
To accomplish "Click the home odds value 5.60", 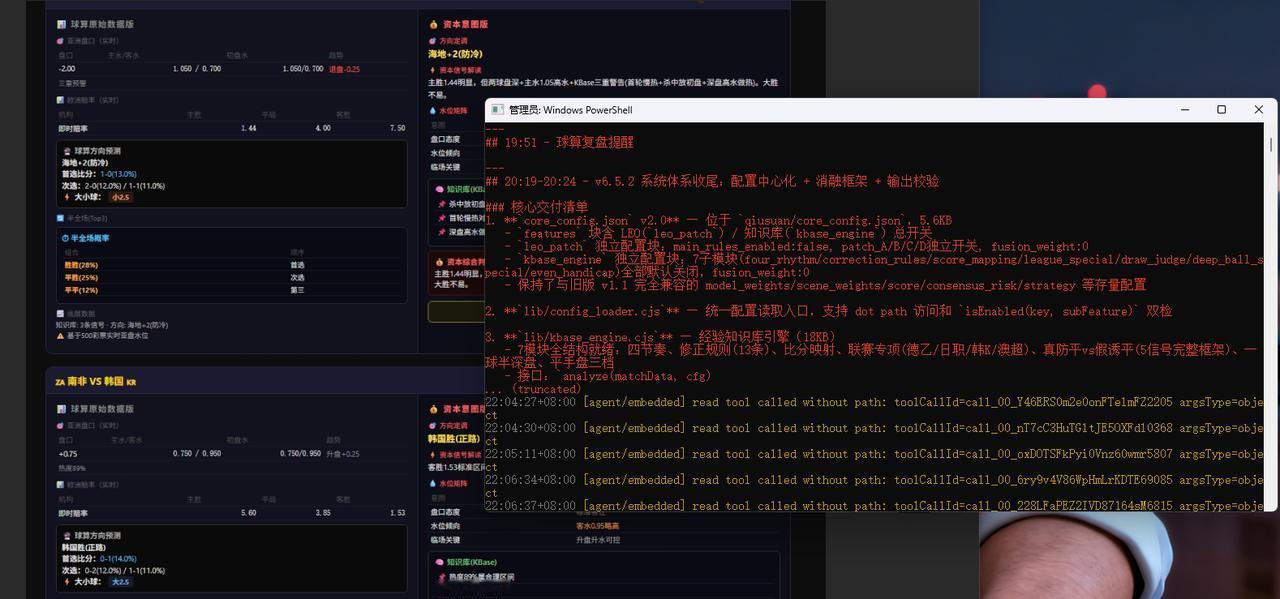I will coord(248,513).
